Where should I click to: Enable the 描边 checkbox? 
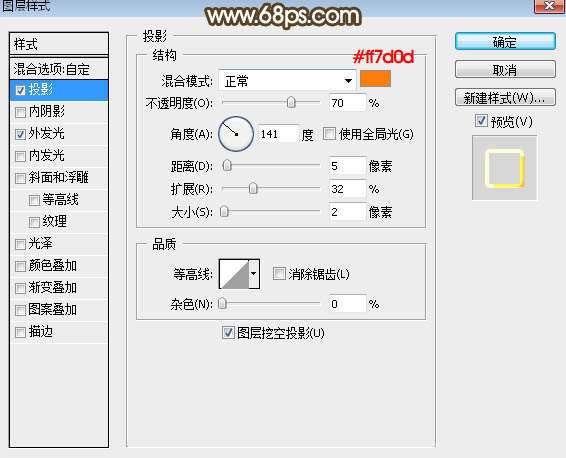click(x=20, y=332)
